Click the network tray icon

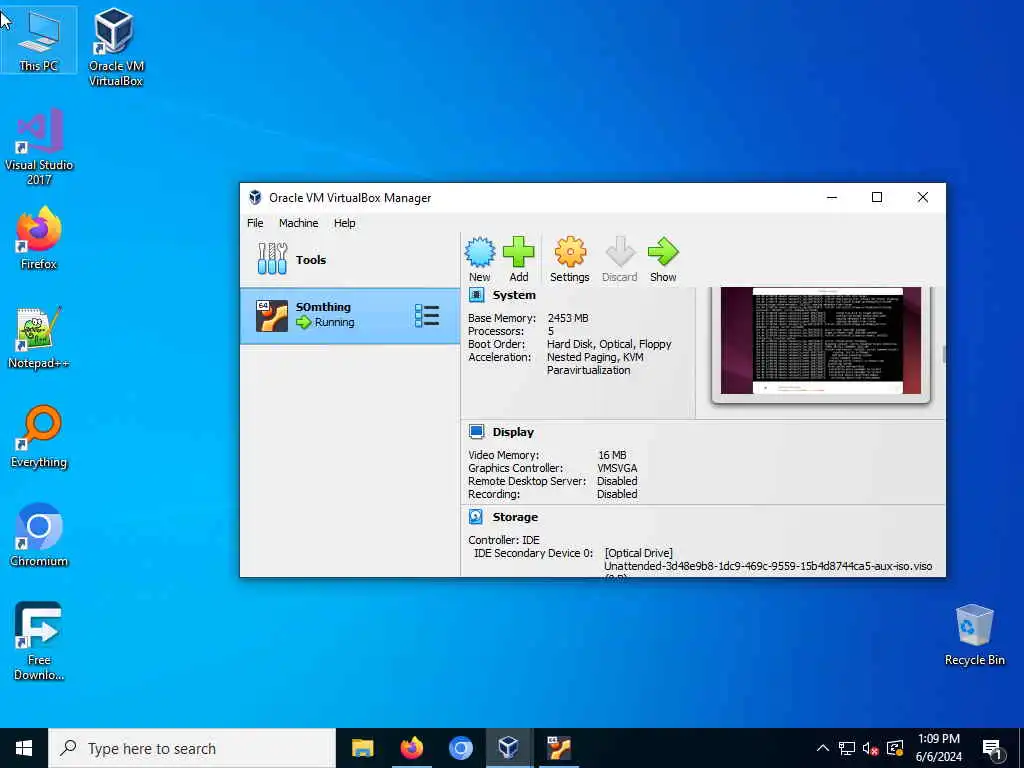tap(847, 748)
